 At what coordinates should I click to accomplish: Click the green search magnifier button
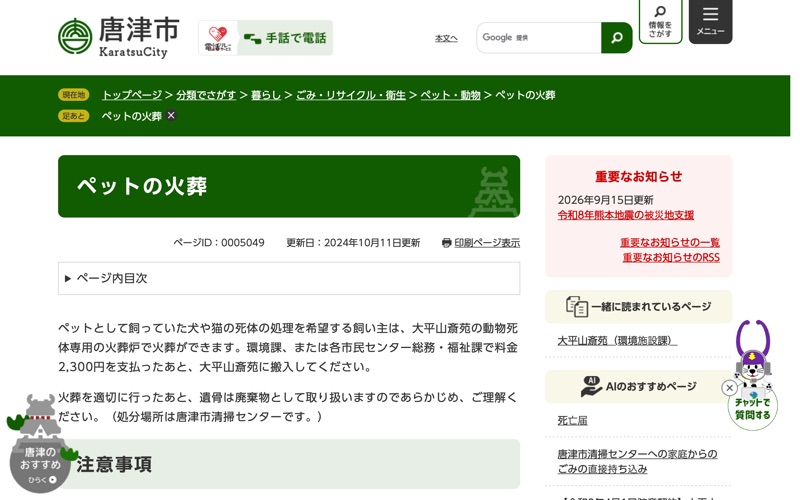[x=616, y=38]
